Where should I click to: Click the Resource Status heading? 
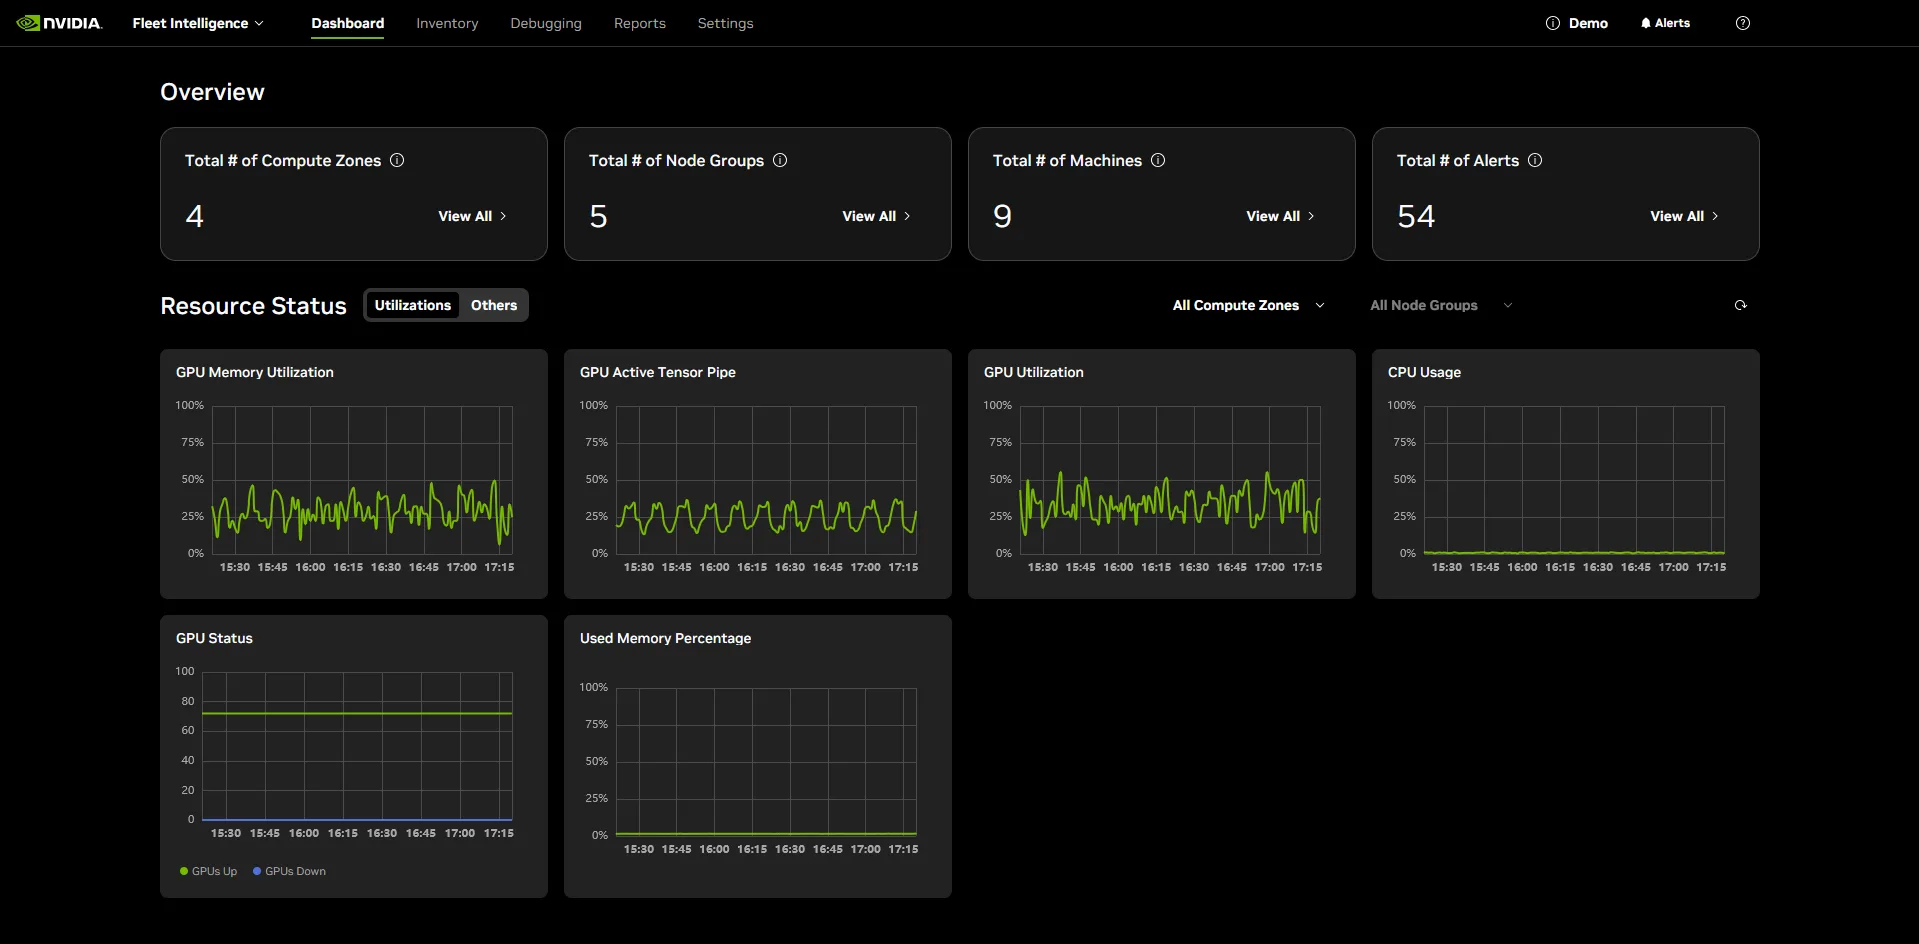253,306
